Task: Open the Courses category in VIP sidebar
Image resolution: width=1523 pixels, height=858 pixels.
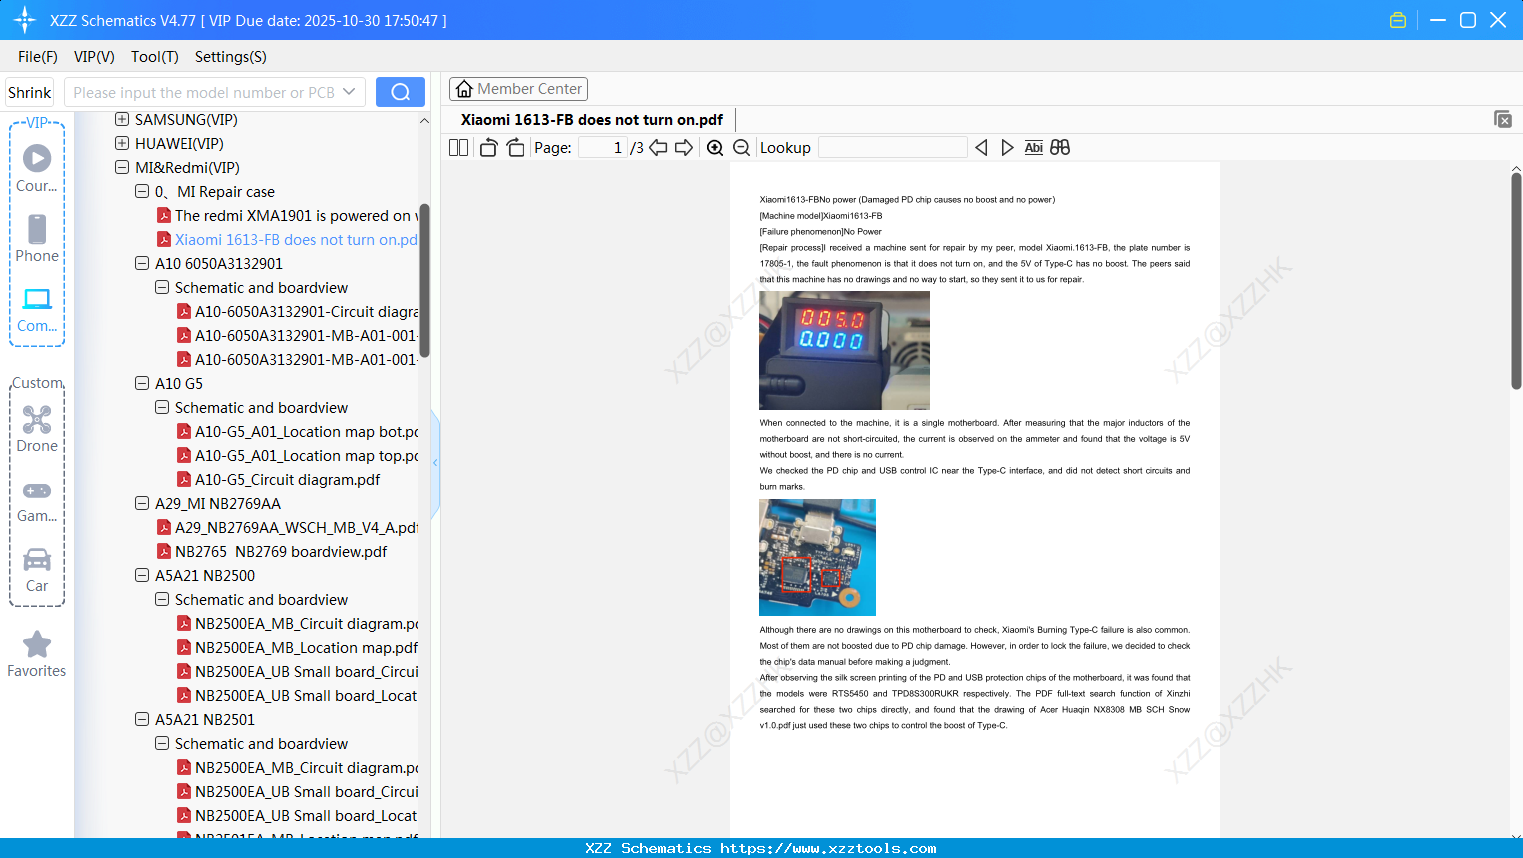Action: click(37, 168)
